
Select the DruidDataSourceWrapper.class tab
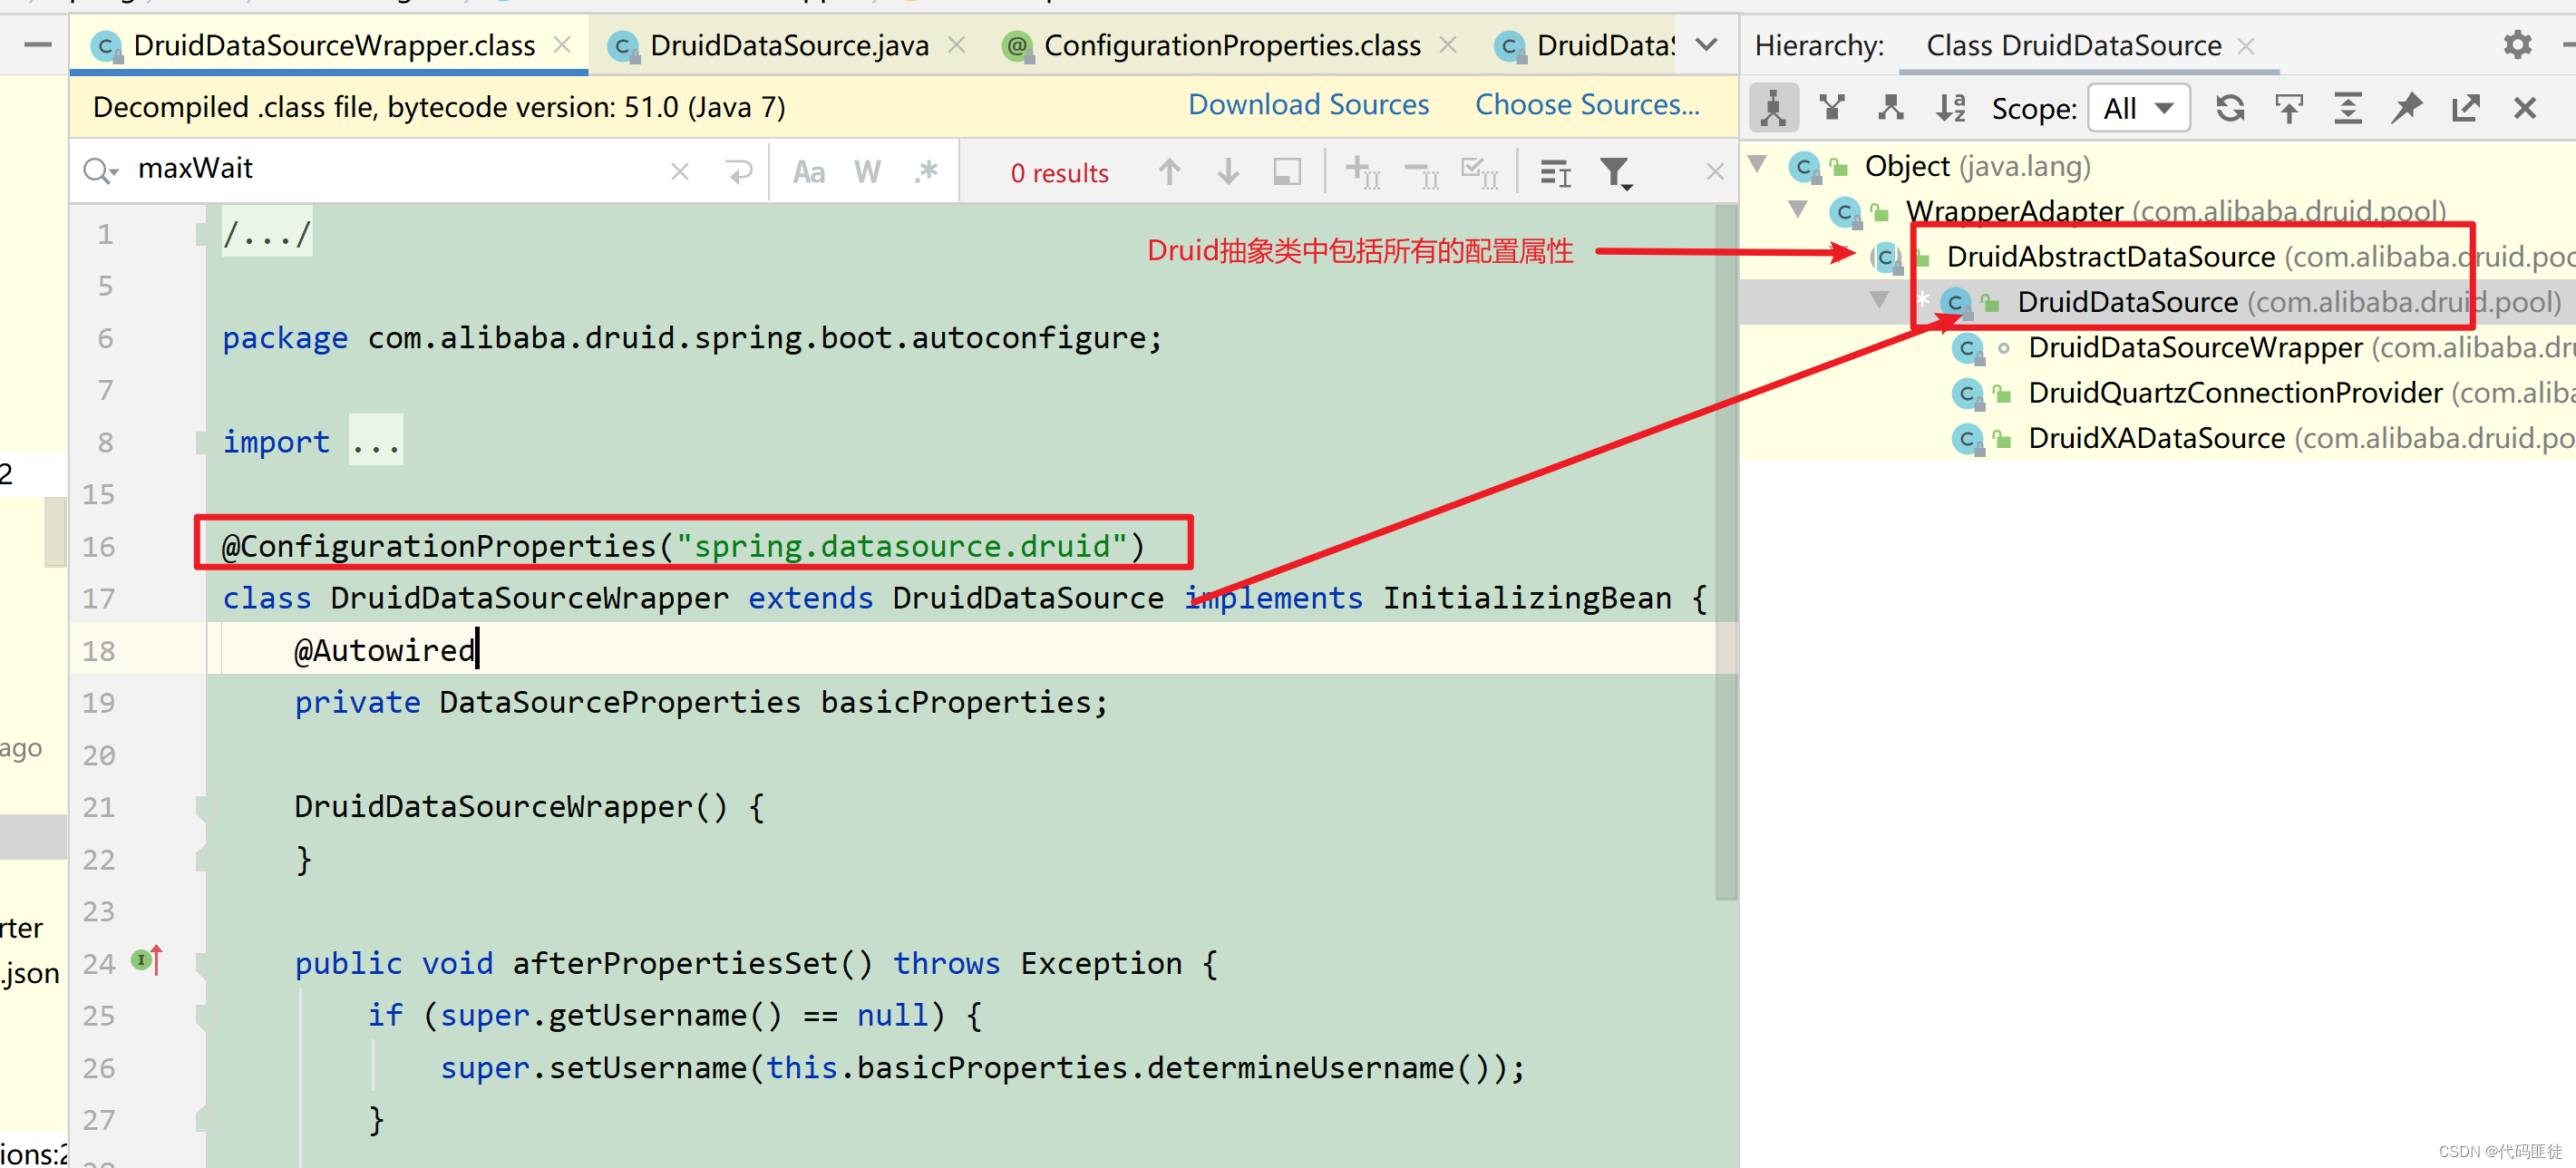[x=316, y=44]
